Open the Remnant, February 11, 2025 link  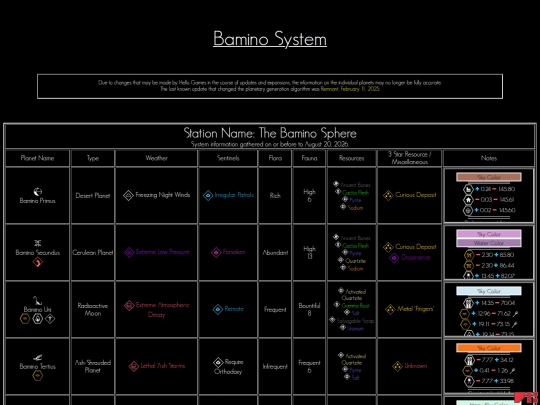click(350, 89)
